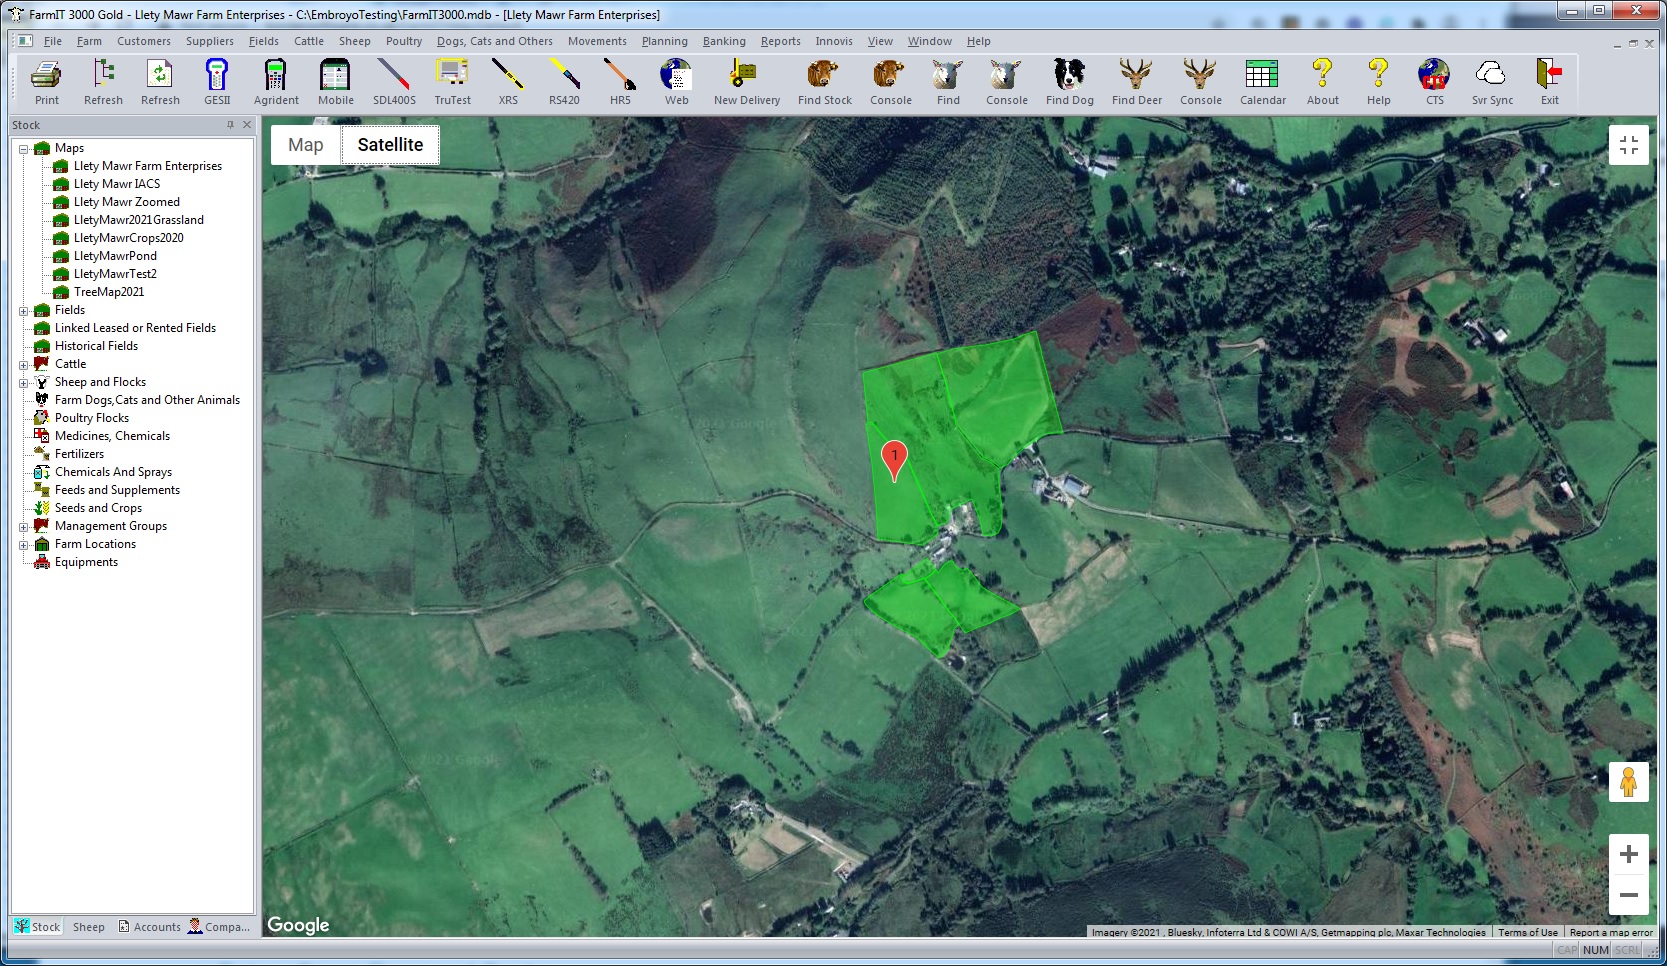
Task: Expand the Cattle tree node
Action: (23, 365)
